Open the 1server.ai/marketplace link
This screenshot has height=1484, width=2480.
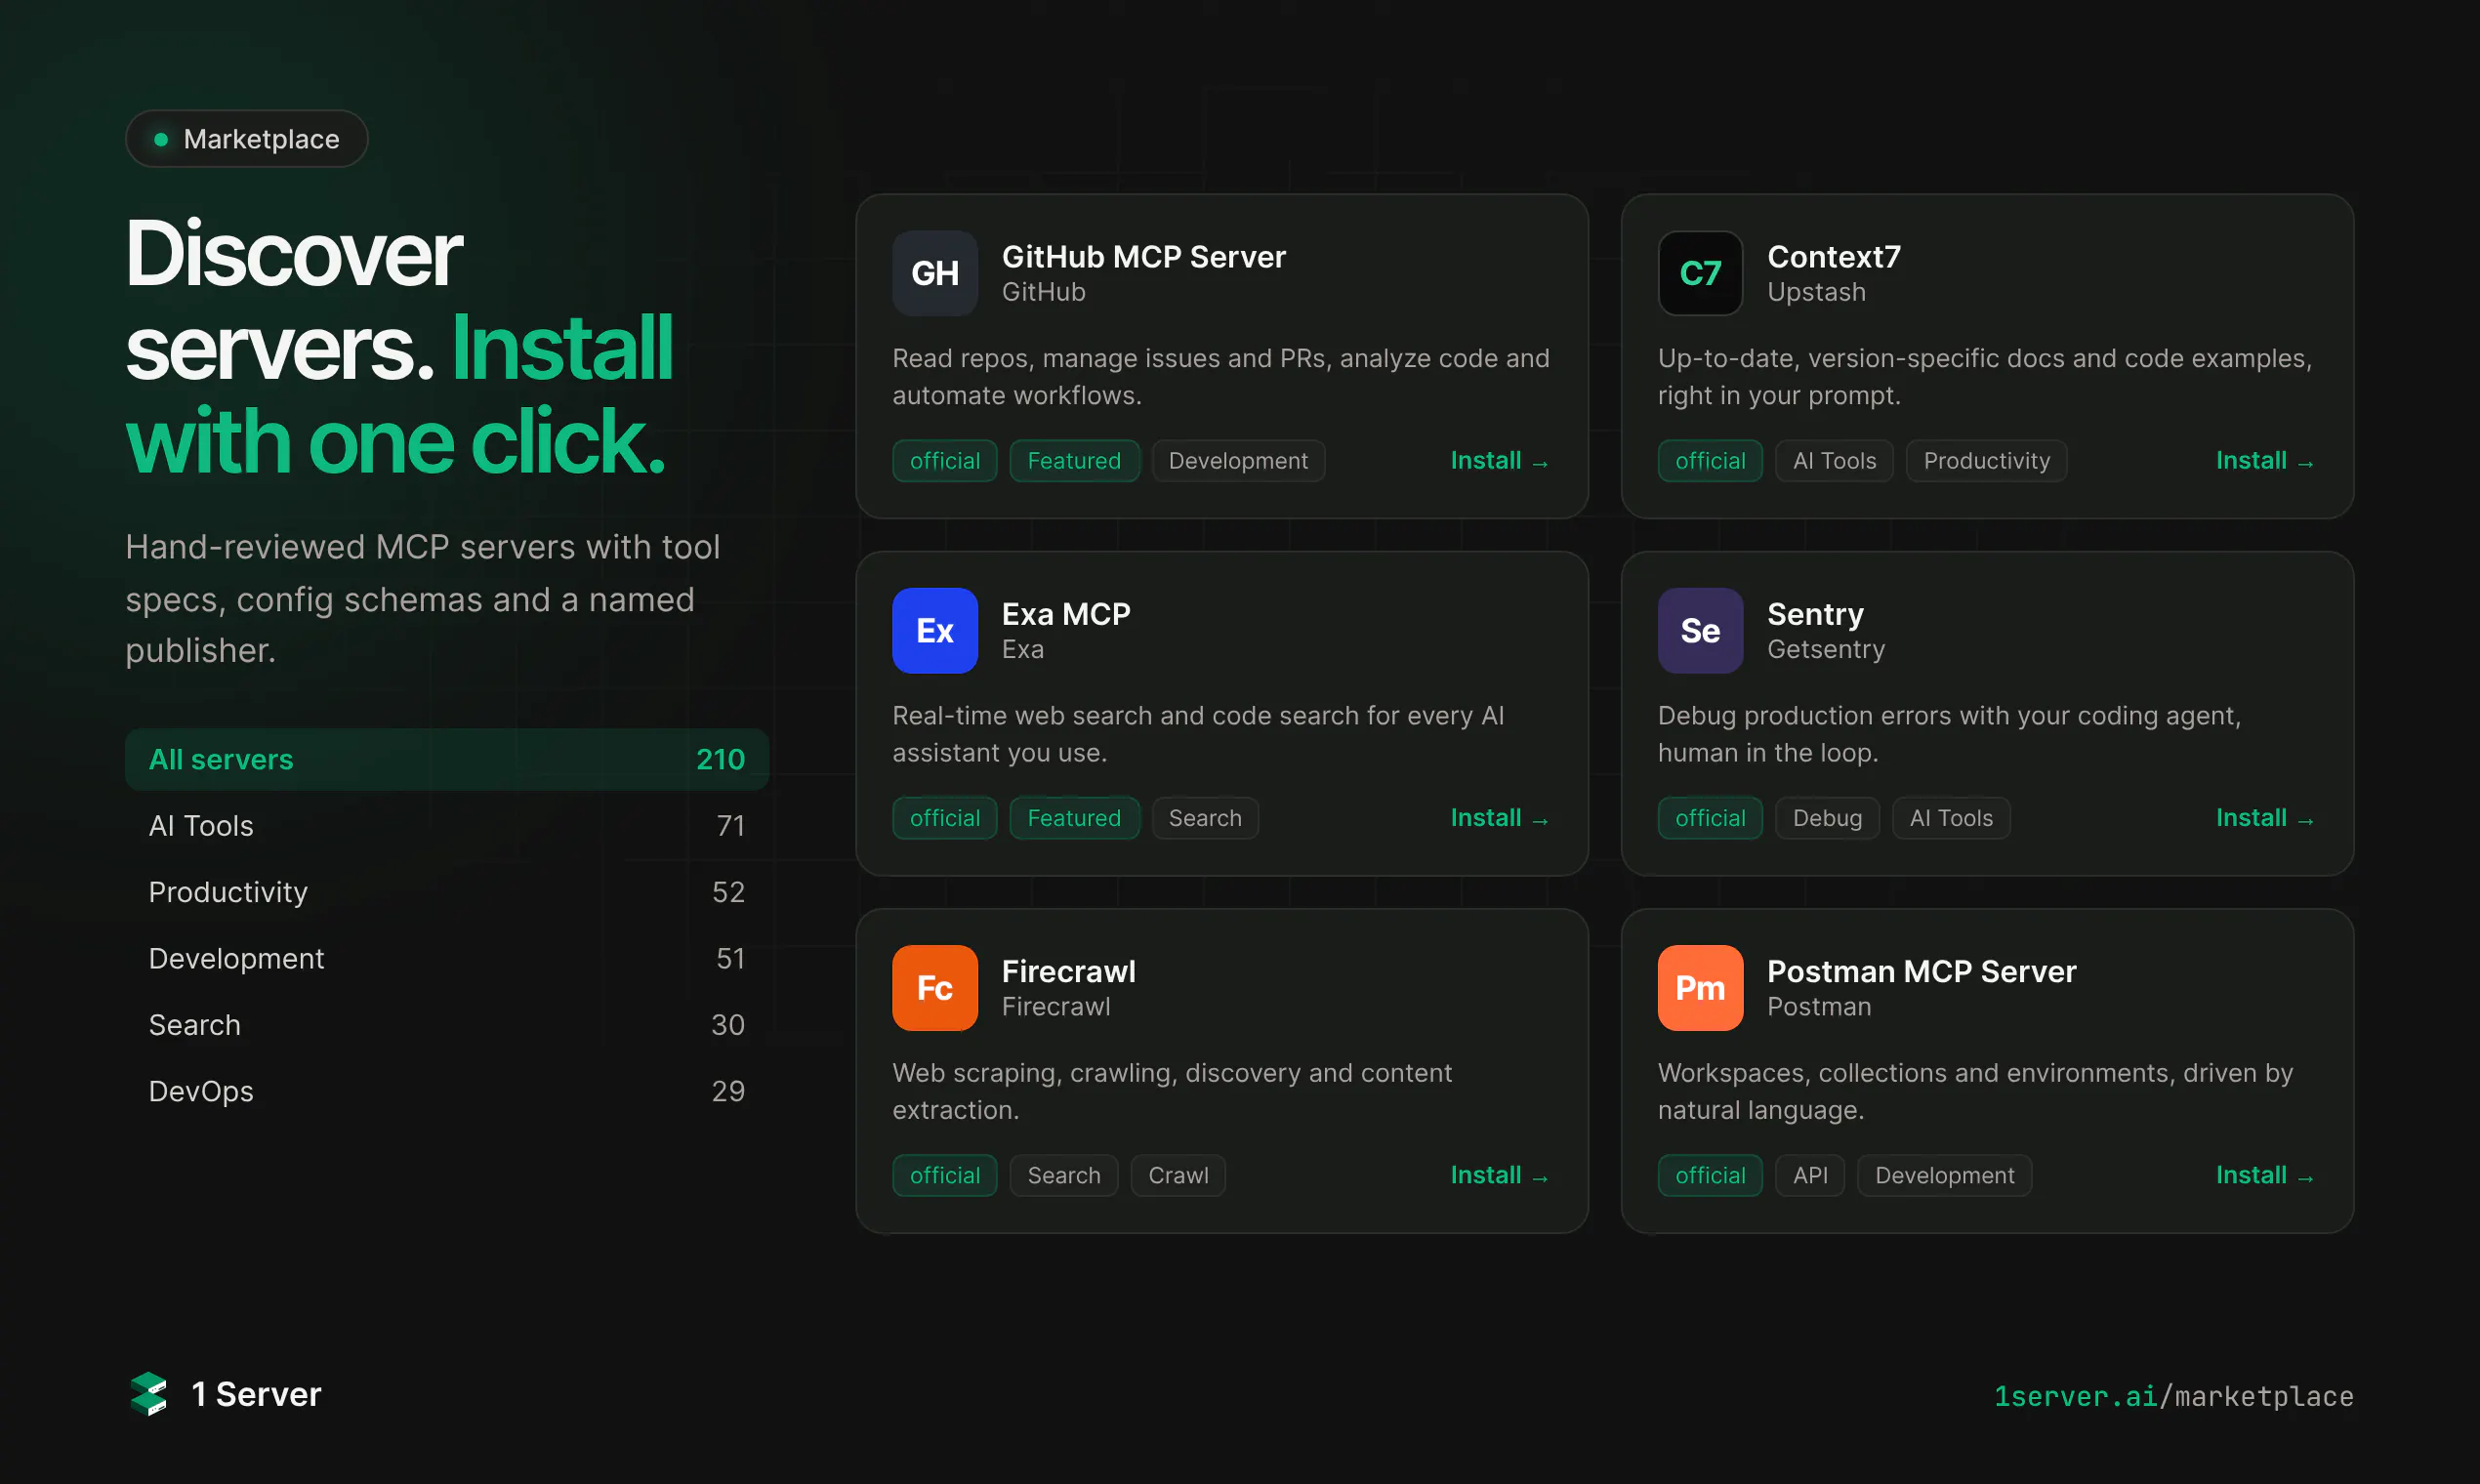(2173, 1395)
